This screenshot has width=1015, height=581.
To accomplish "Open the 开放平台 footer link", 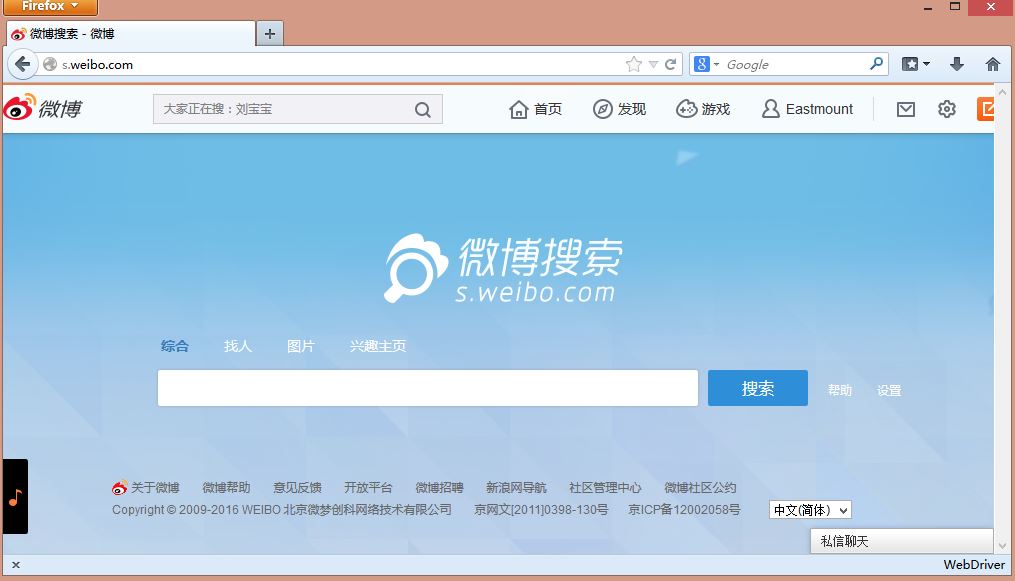I will [x=368, y=487].
